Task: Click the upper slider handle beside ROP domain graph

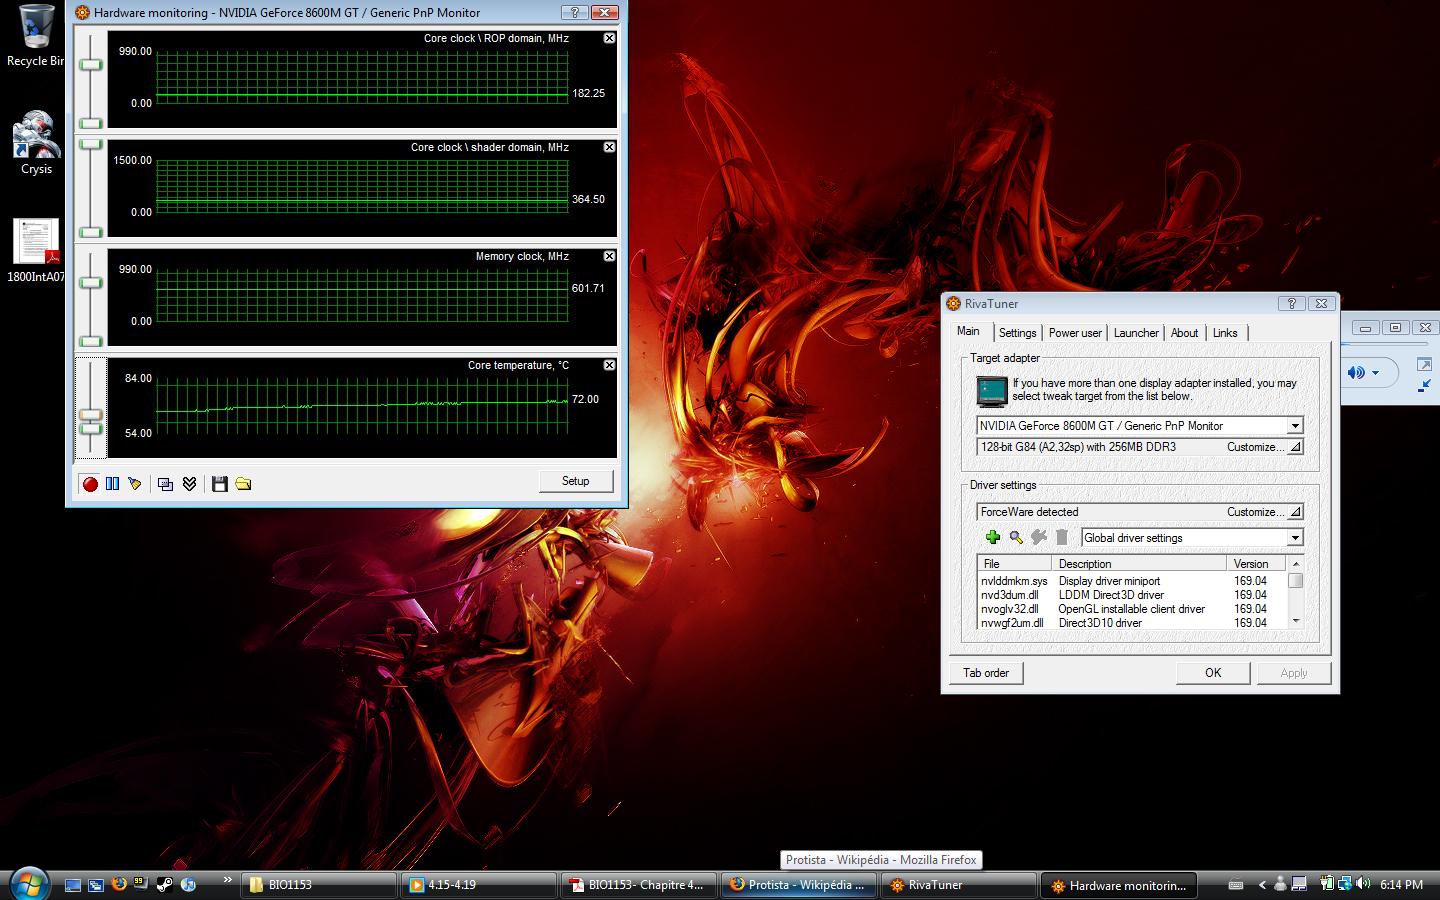Action: click(x=91, y=65)
